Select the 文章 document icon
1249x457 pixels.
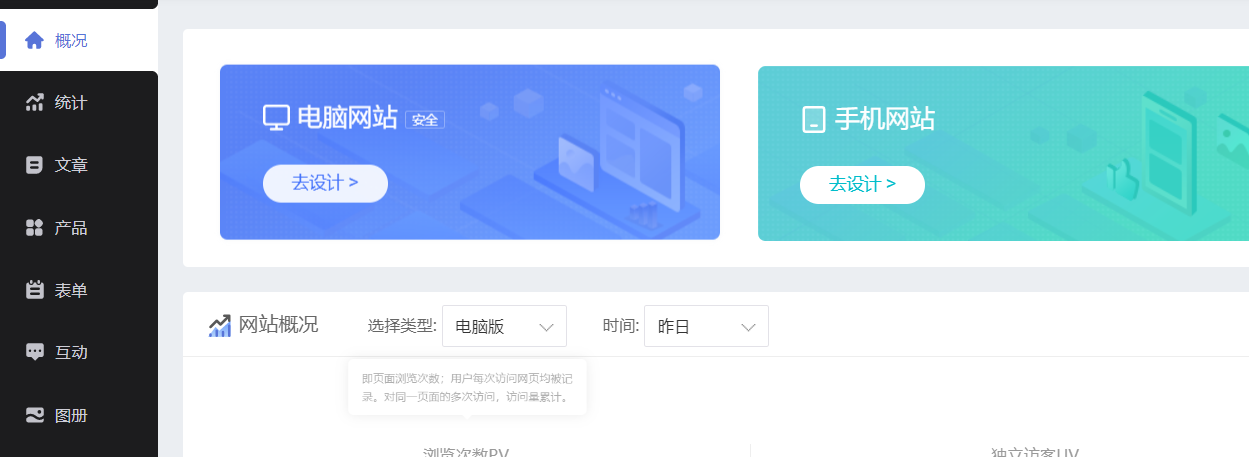[35, 165]
